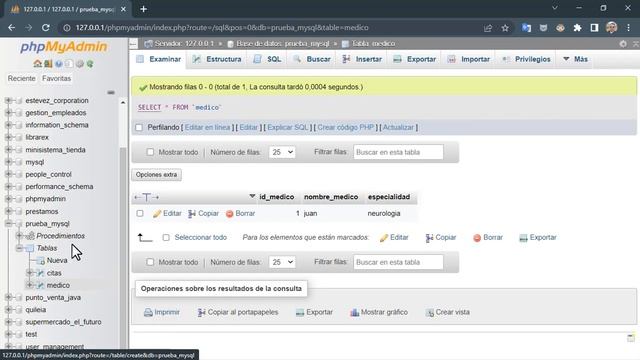Image resolution: width=640 pixels, height=360 pixels.
Task: Sort by nombre_medico column header
Action: (x=331, y=197)
